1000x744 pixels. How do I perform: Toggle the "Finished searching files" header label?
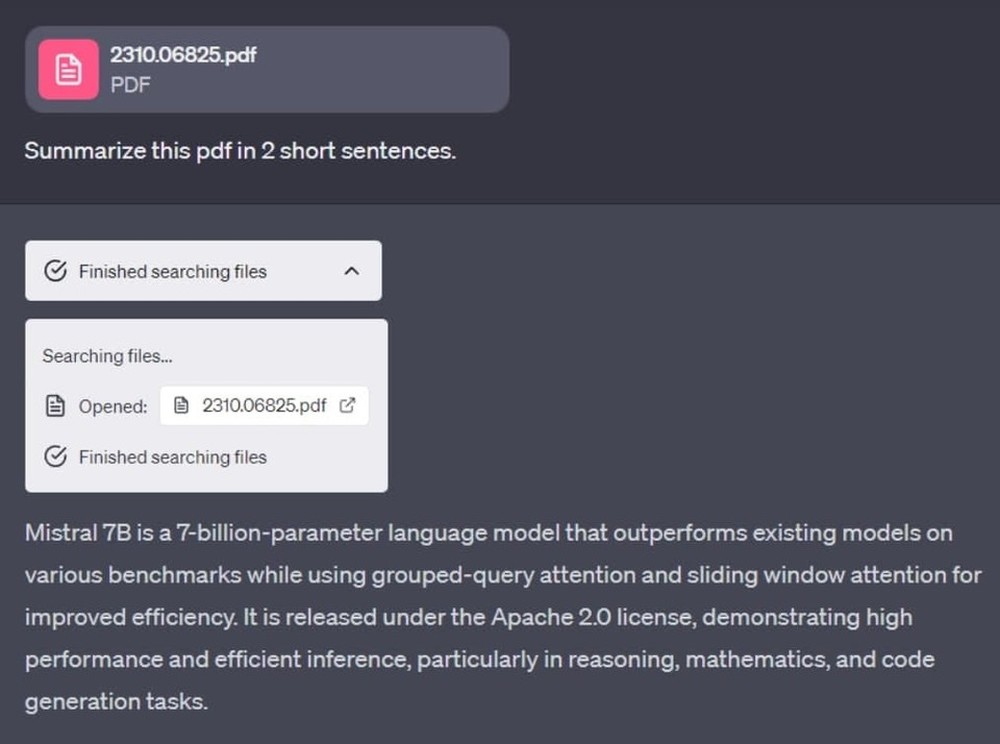tap(172, 271)
